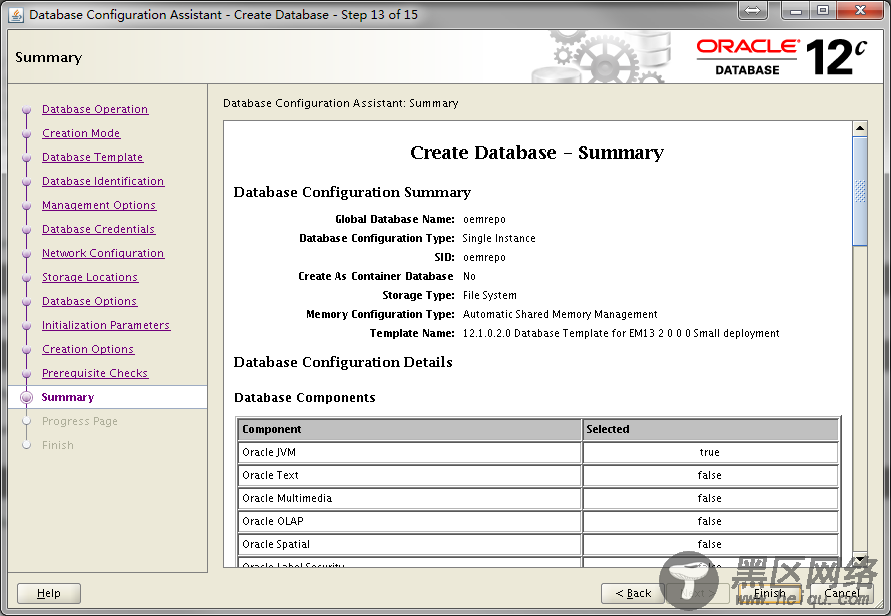Click the 'File System' storage type value
Image resolution: width=891 pixels, height=616 pixels.
(490, 295)
